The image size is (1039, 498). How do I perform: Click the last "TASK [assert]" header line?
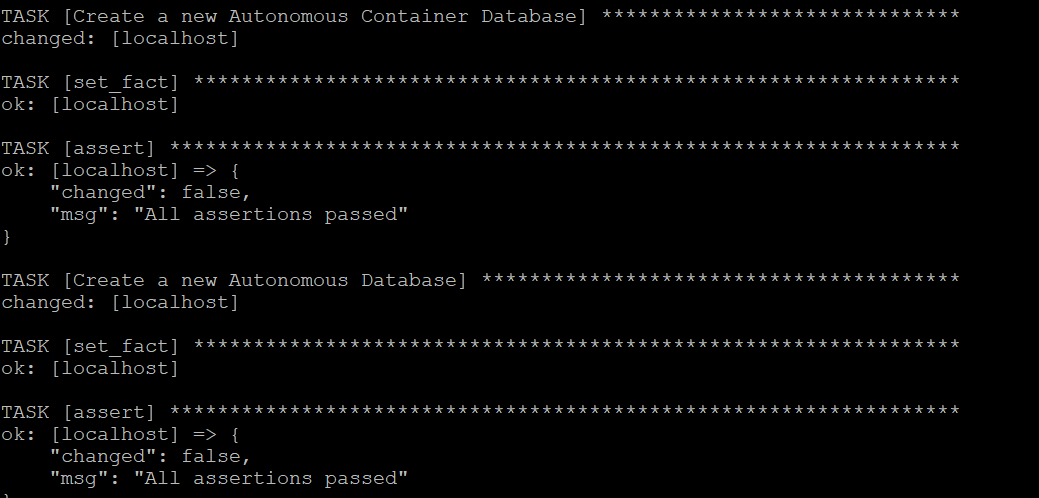[x=78, y=412]
